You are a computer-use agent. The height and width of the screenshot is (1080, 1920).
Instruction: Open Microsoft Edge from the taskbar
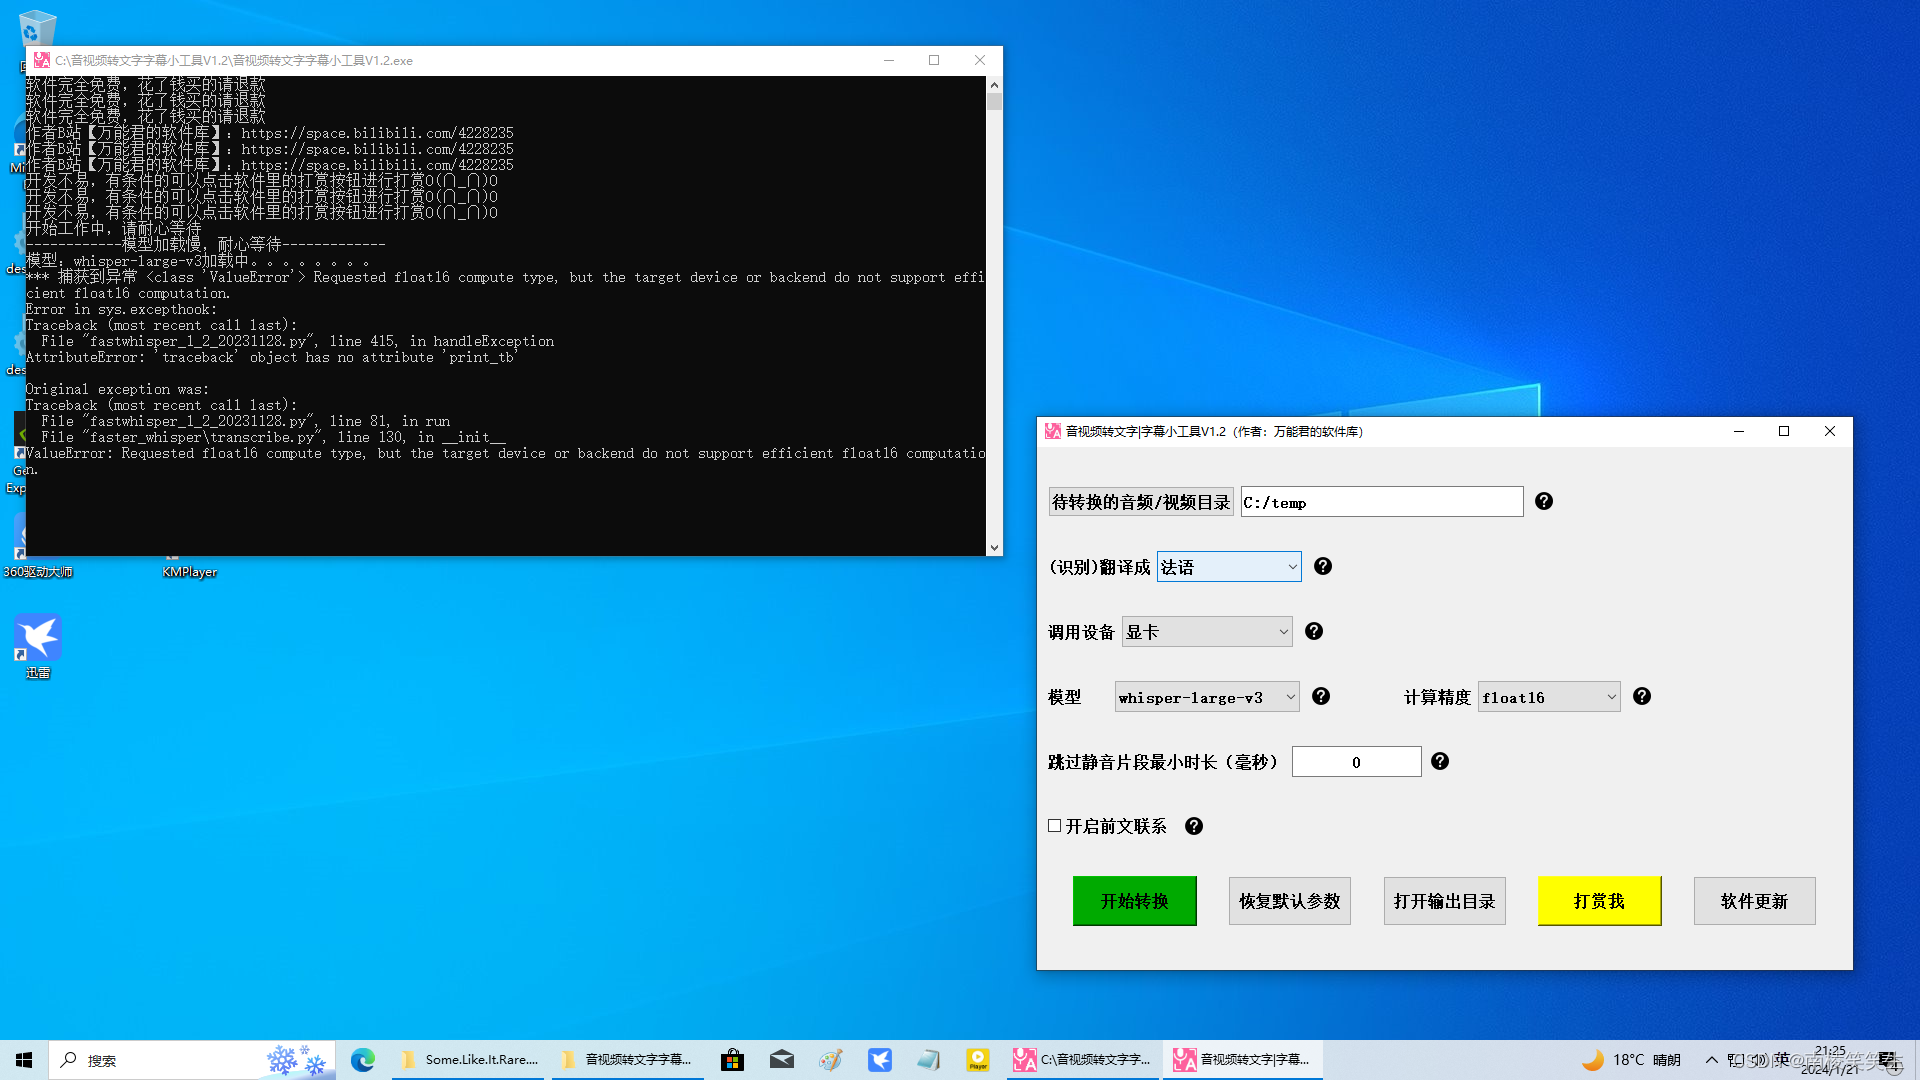(362, 1060)
